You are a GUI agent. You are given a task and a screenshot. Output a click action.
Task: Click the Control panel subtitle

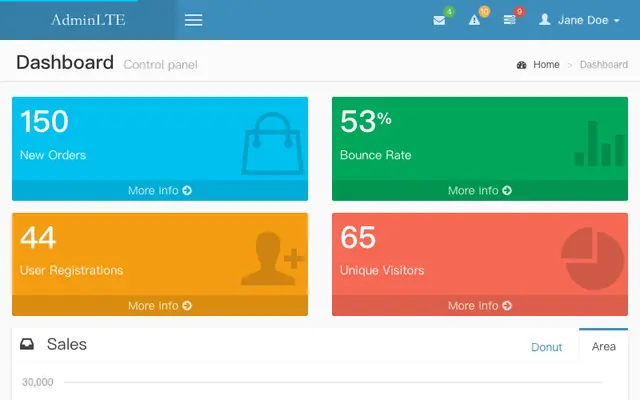(160, 64)
